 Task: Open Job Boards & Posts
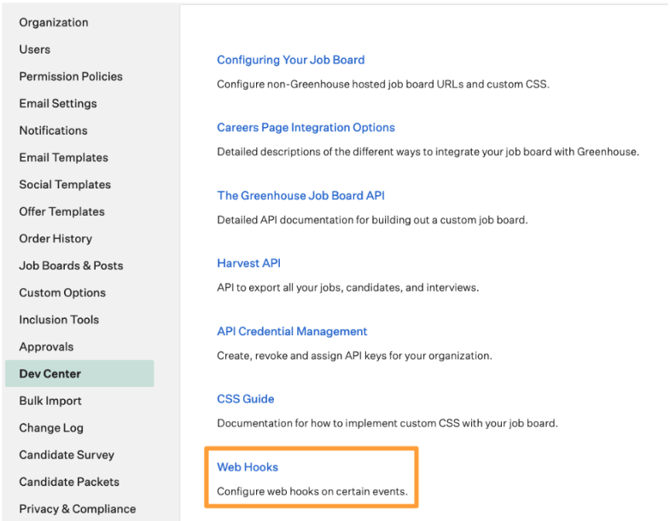click(71, 265)
